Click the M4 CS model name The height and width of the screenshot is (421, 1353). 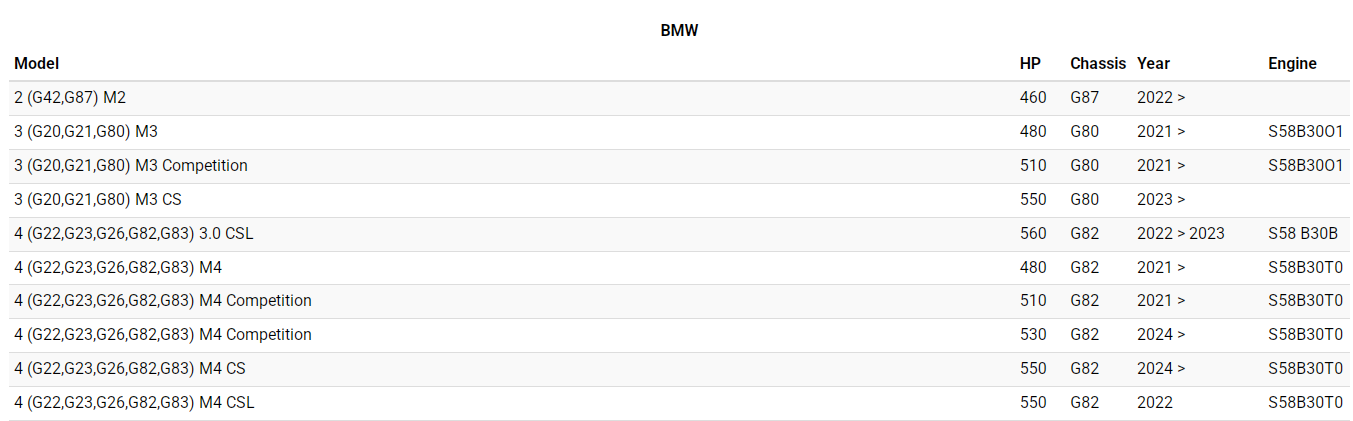pyautogui.click(x=130, y=369)
